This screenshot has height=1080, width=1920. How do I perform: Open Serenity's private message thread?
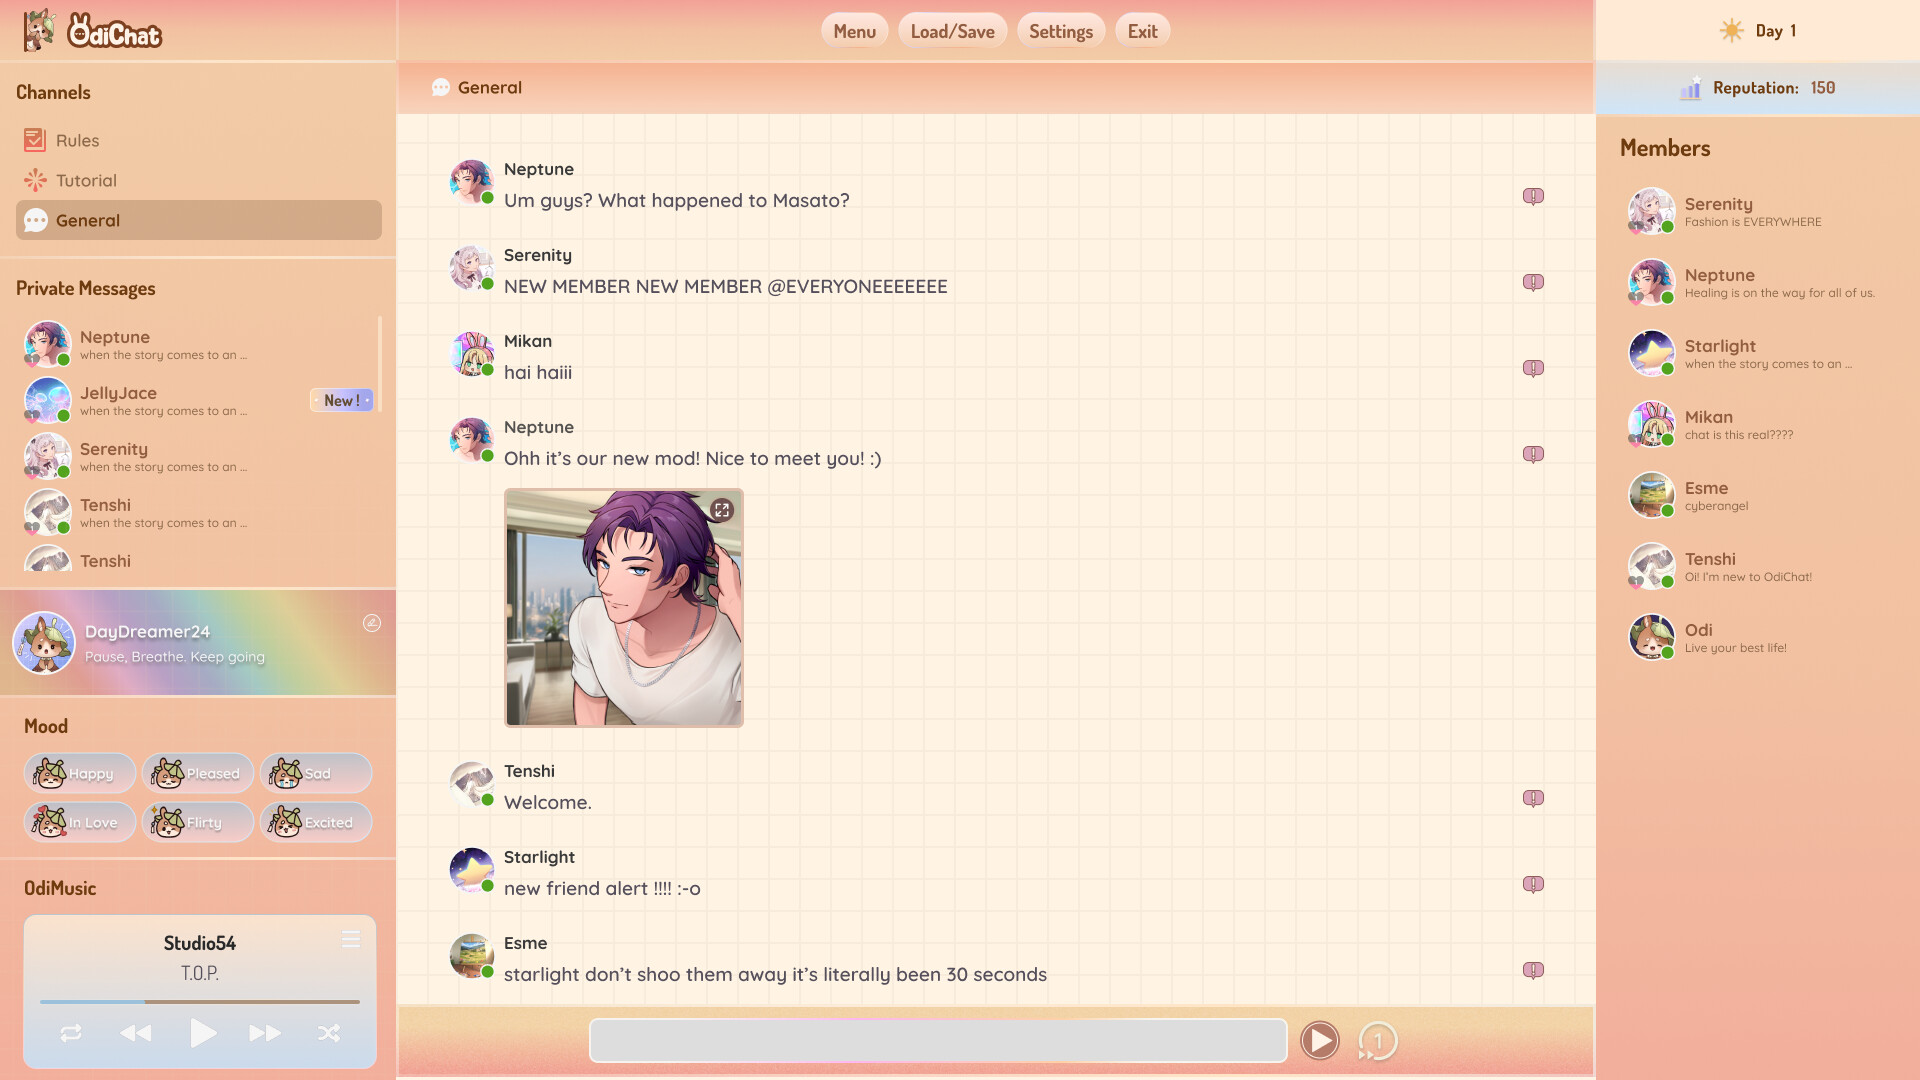[198, 456]
